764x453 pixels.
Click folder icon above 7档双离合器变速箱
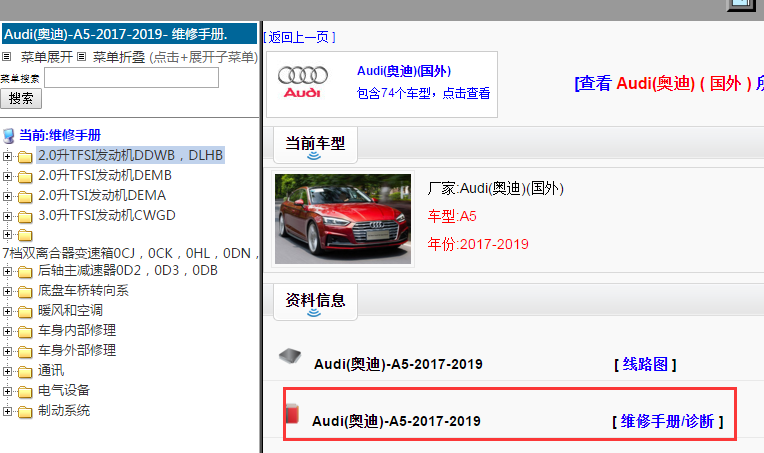click(x=25, y=236)
